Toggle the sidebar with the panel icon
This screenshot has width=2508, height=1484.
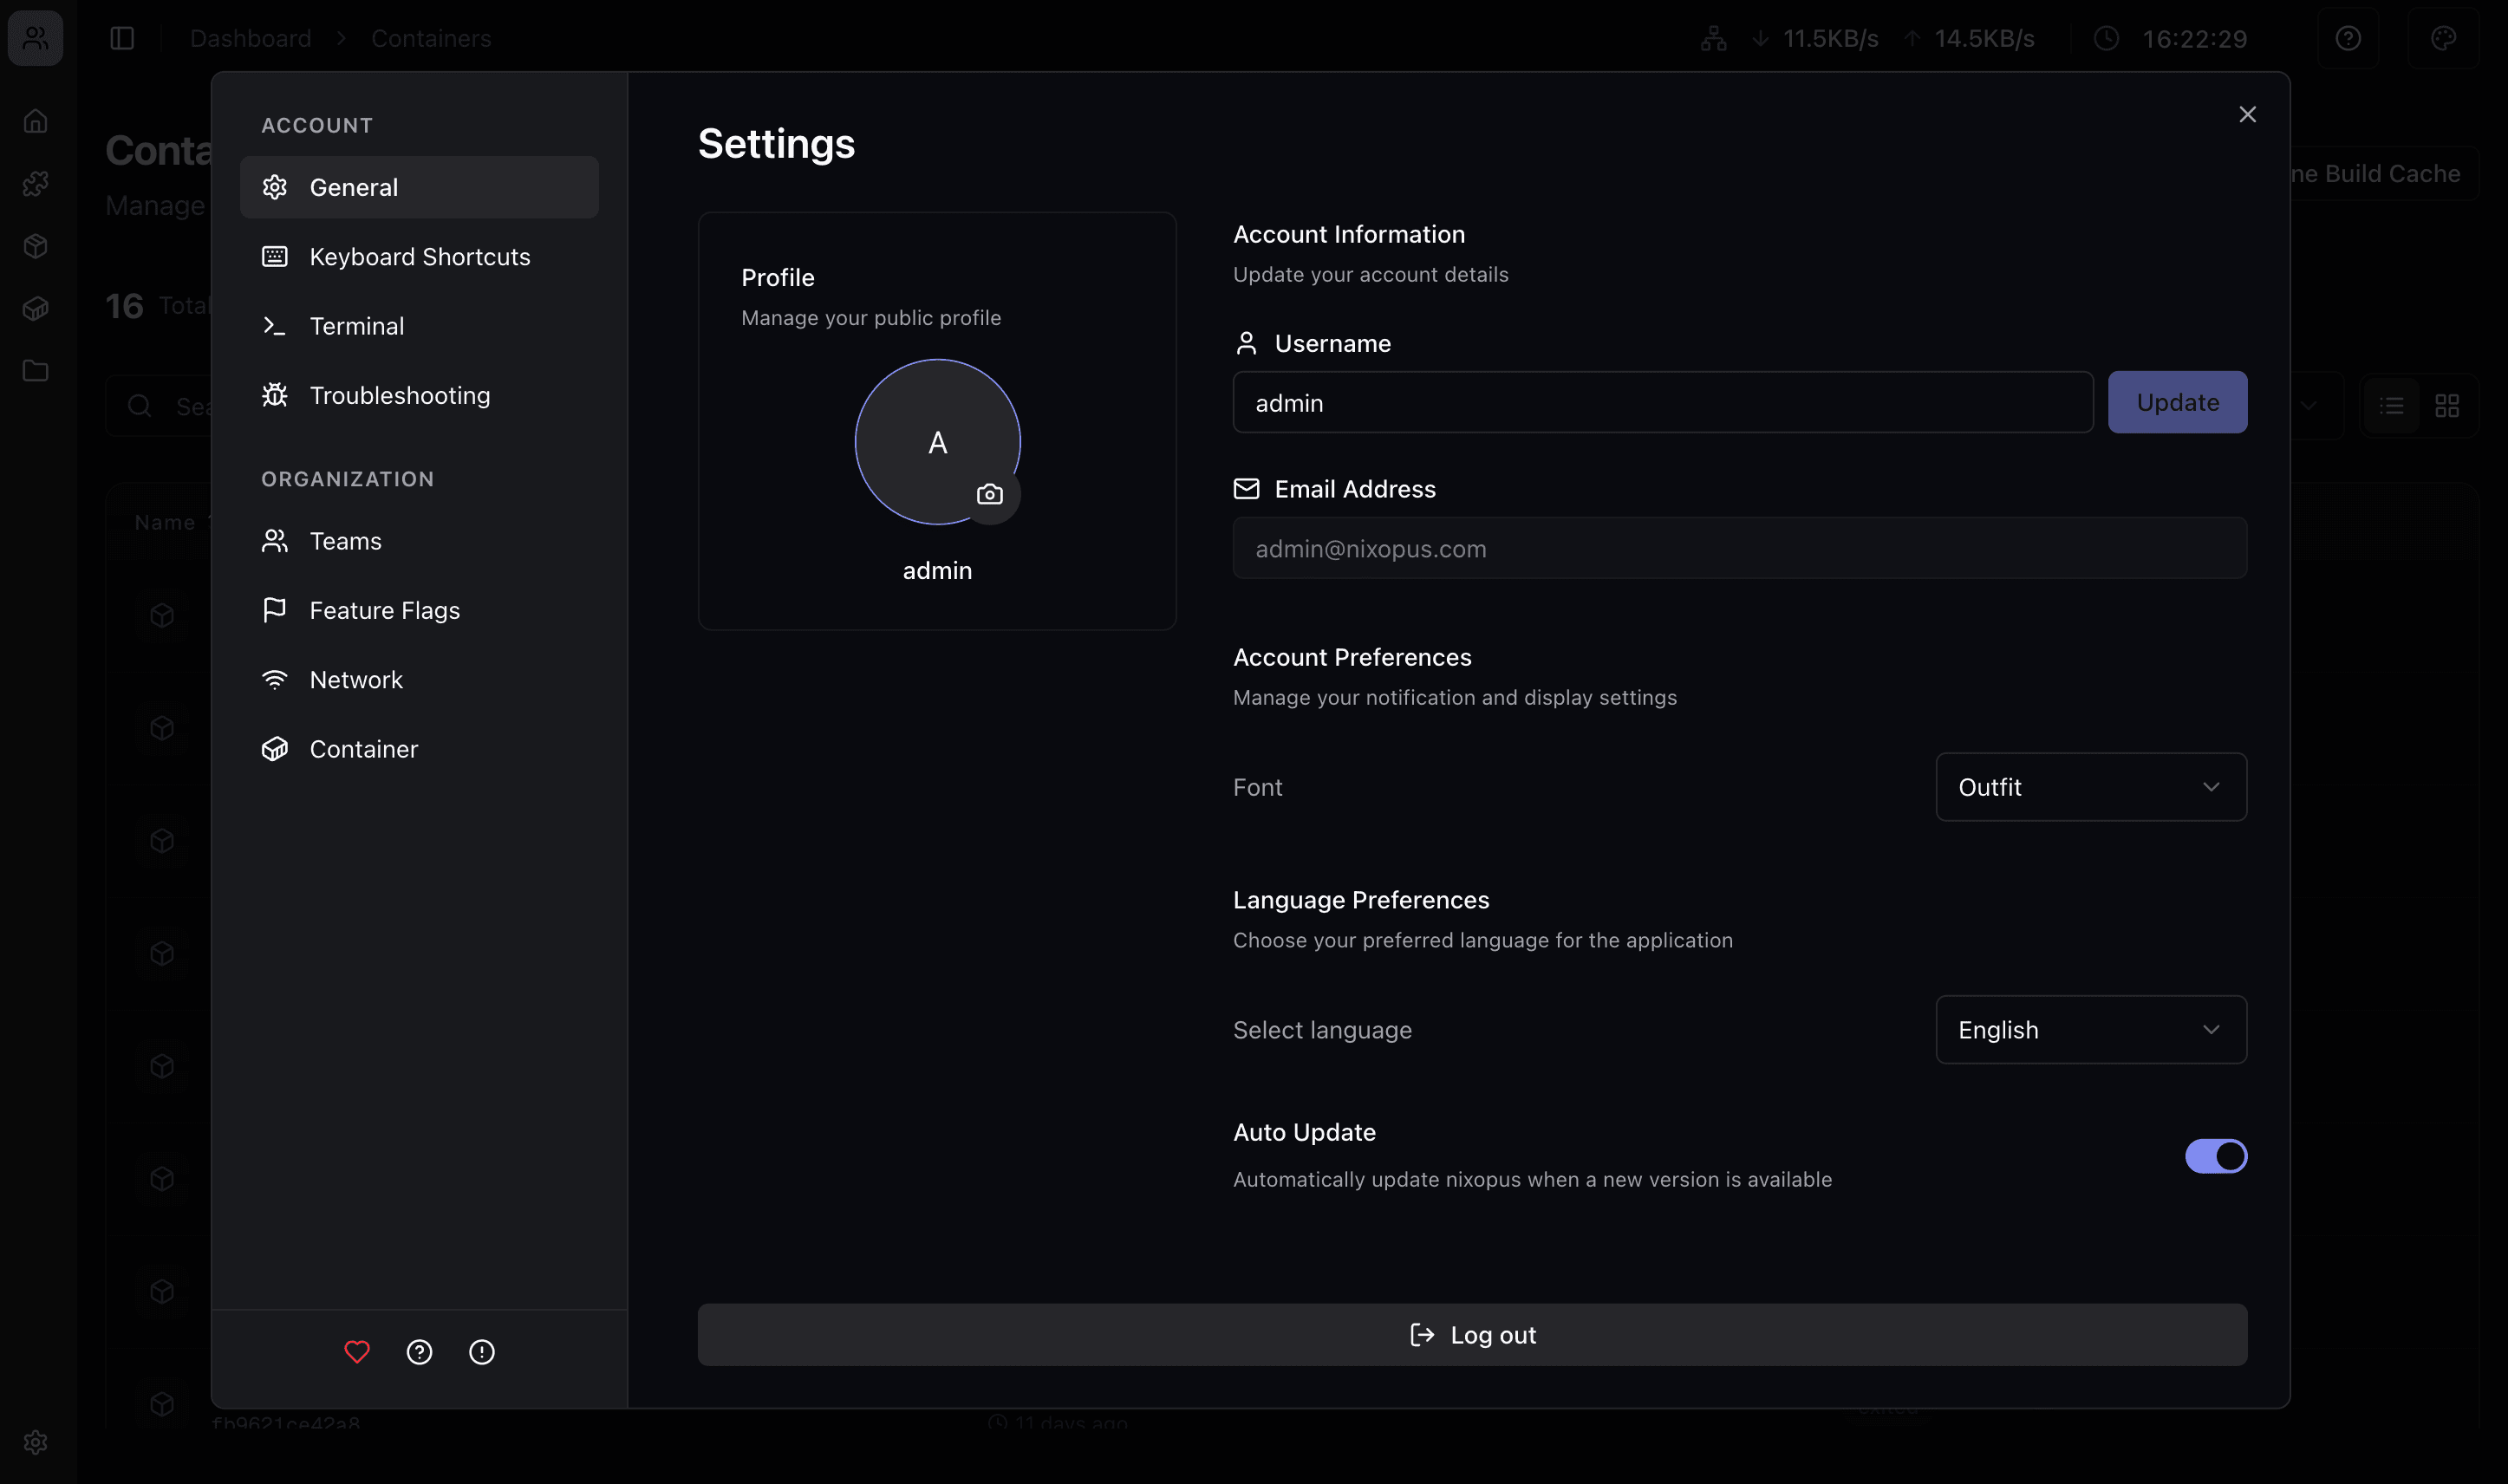coord(122,37)
